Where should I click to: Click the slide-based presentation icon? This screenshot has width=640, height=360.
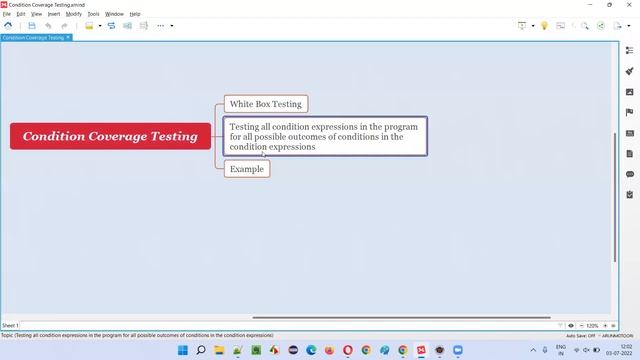pyautogui.click(x=560, y=26)
